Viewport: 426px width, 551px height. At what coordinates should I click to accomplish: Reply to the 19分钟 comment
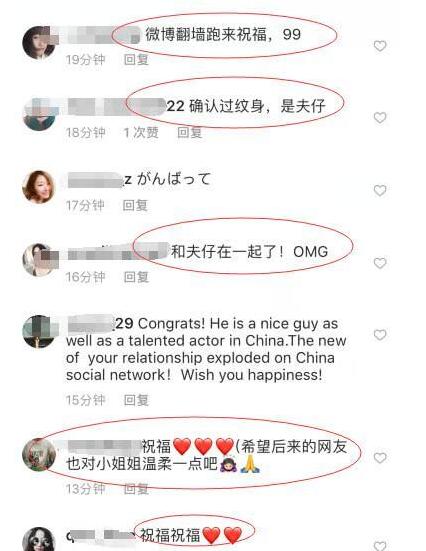coord(136,60)
